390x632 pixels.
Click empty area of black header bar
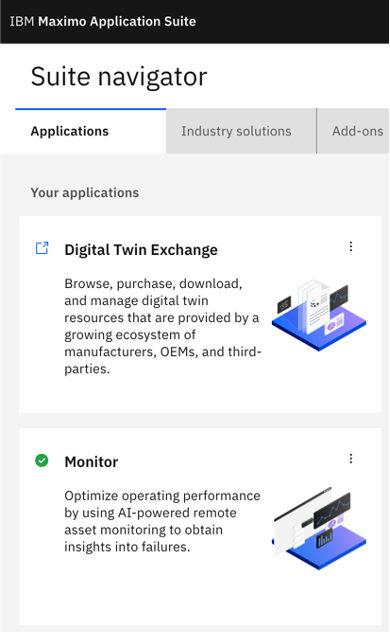pos(292,21)
